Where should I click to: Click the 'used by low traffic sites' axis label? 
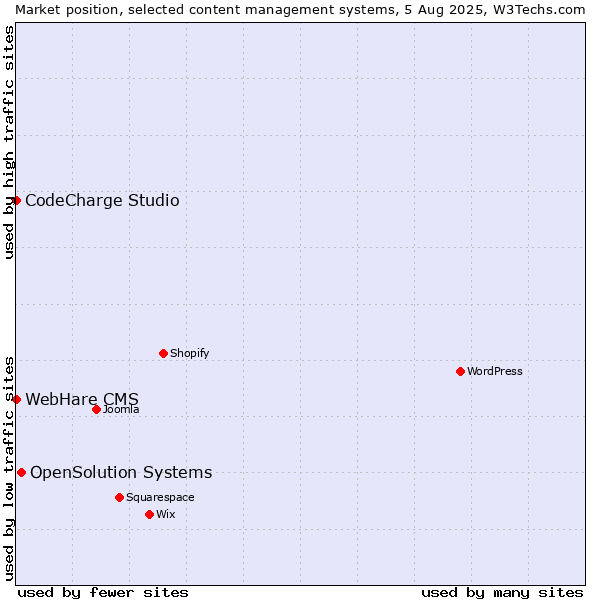pos(8,469)
